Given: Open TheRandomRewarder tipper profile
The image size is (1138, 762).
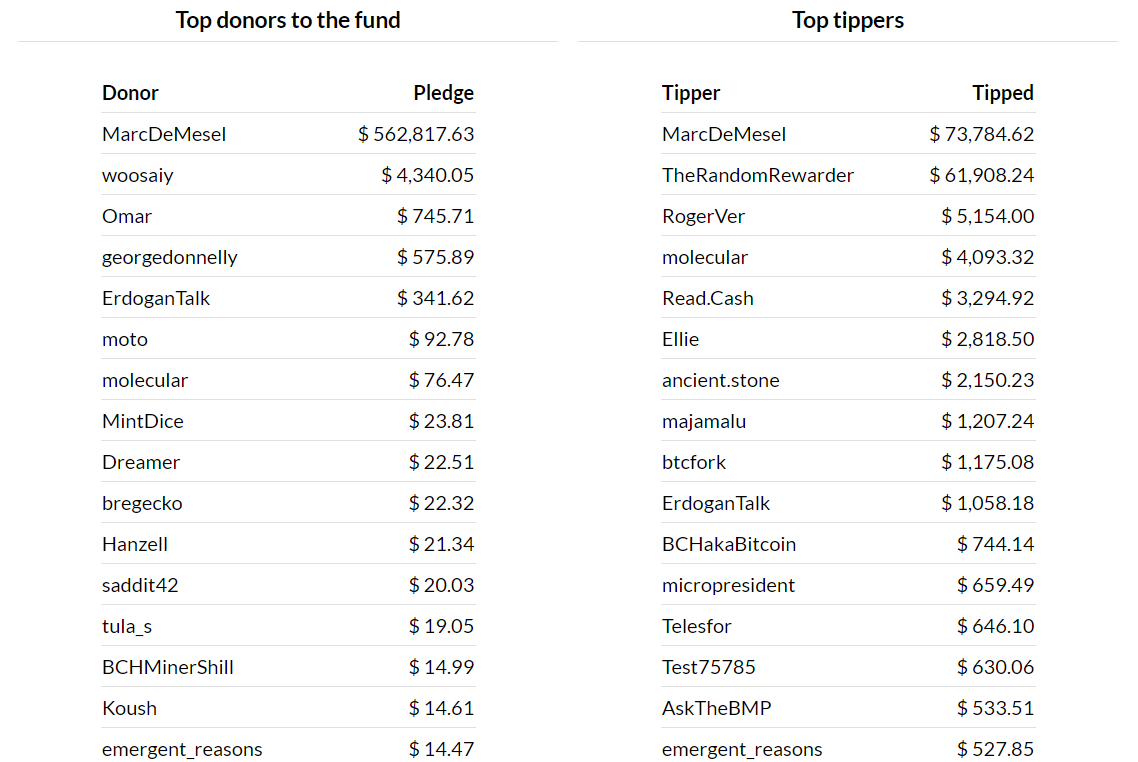Looking at the screenshot, I should click(758, 175).
